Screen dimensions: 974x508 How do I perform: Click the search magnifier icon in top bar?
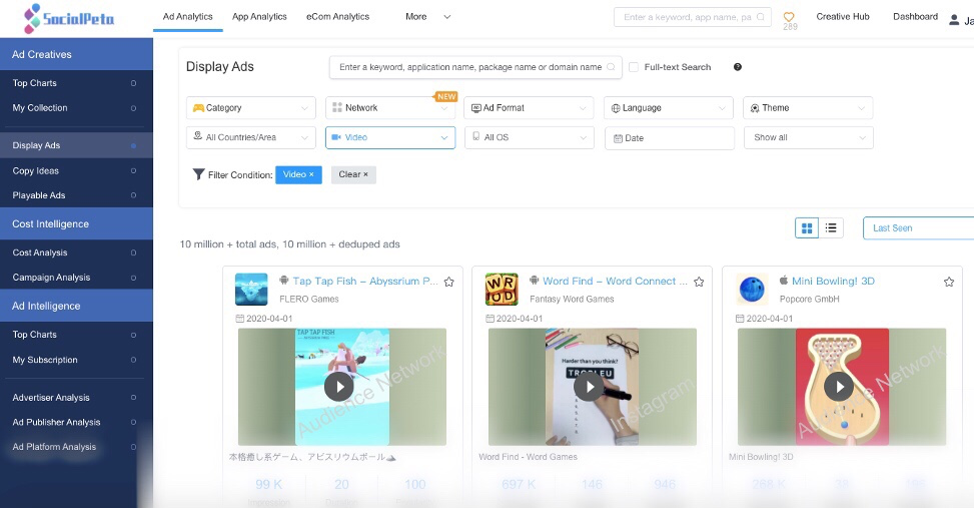click(761, 17)
